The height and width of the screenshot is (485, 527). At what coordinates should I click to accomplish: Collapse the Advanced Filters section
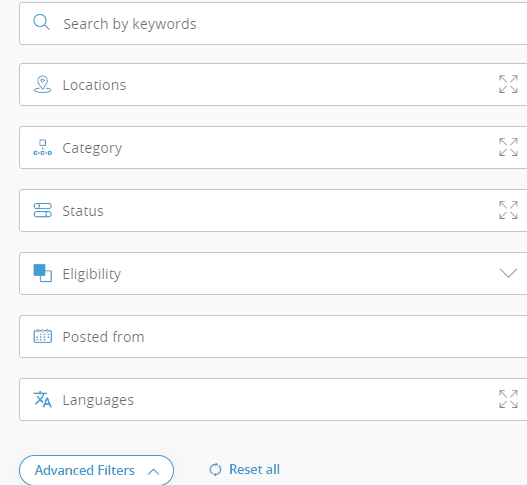pyautogui.click(x=96, y=470)
